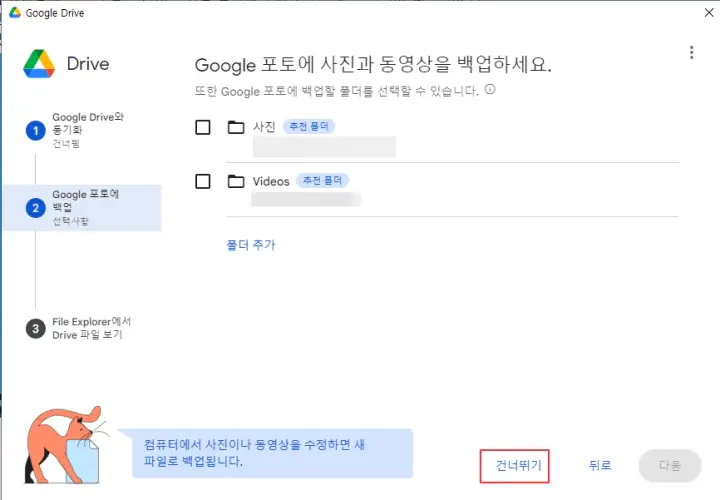Viewport: 720px width, 500px height.
Task: Click the 뒤로 button
Action: [x=600, y=466]
